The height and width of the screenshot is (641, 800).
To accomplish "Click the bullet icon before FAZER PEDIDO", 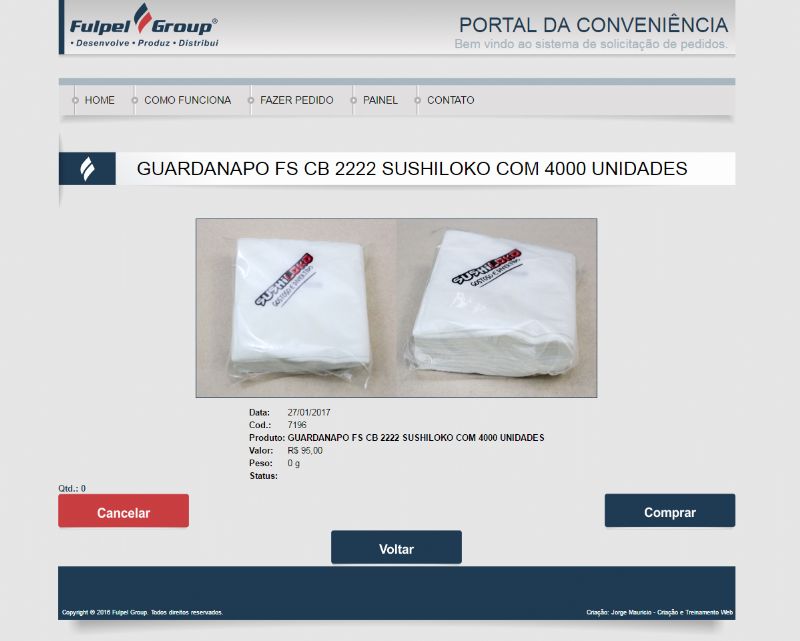I will click(251, 101).
